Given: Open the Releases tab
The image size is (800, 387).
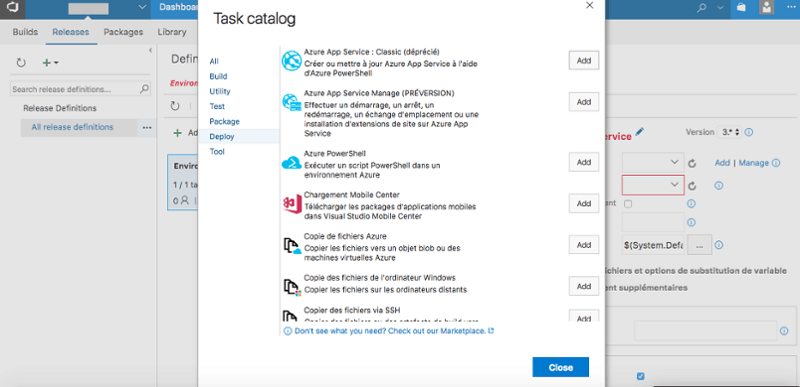Looking at the screenshot, I should [70, 32].
